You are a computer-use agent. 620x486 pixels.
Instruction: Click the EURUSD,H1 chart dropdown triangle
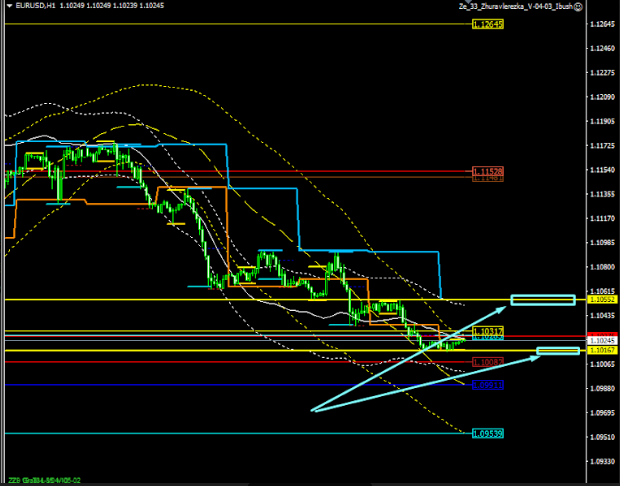[x=6, y=6]
